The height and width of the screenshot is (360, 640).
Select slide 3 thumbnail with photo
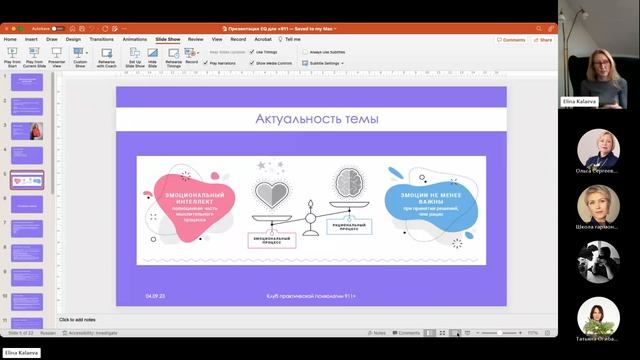click(27, 131)
